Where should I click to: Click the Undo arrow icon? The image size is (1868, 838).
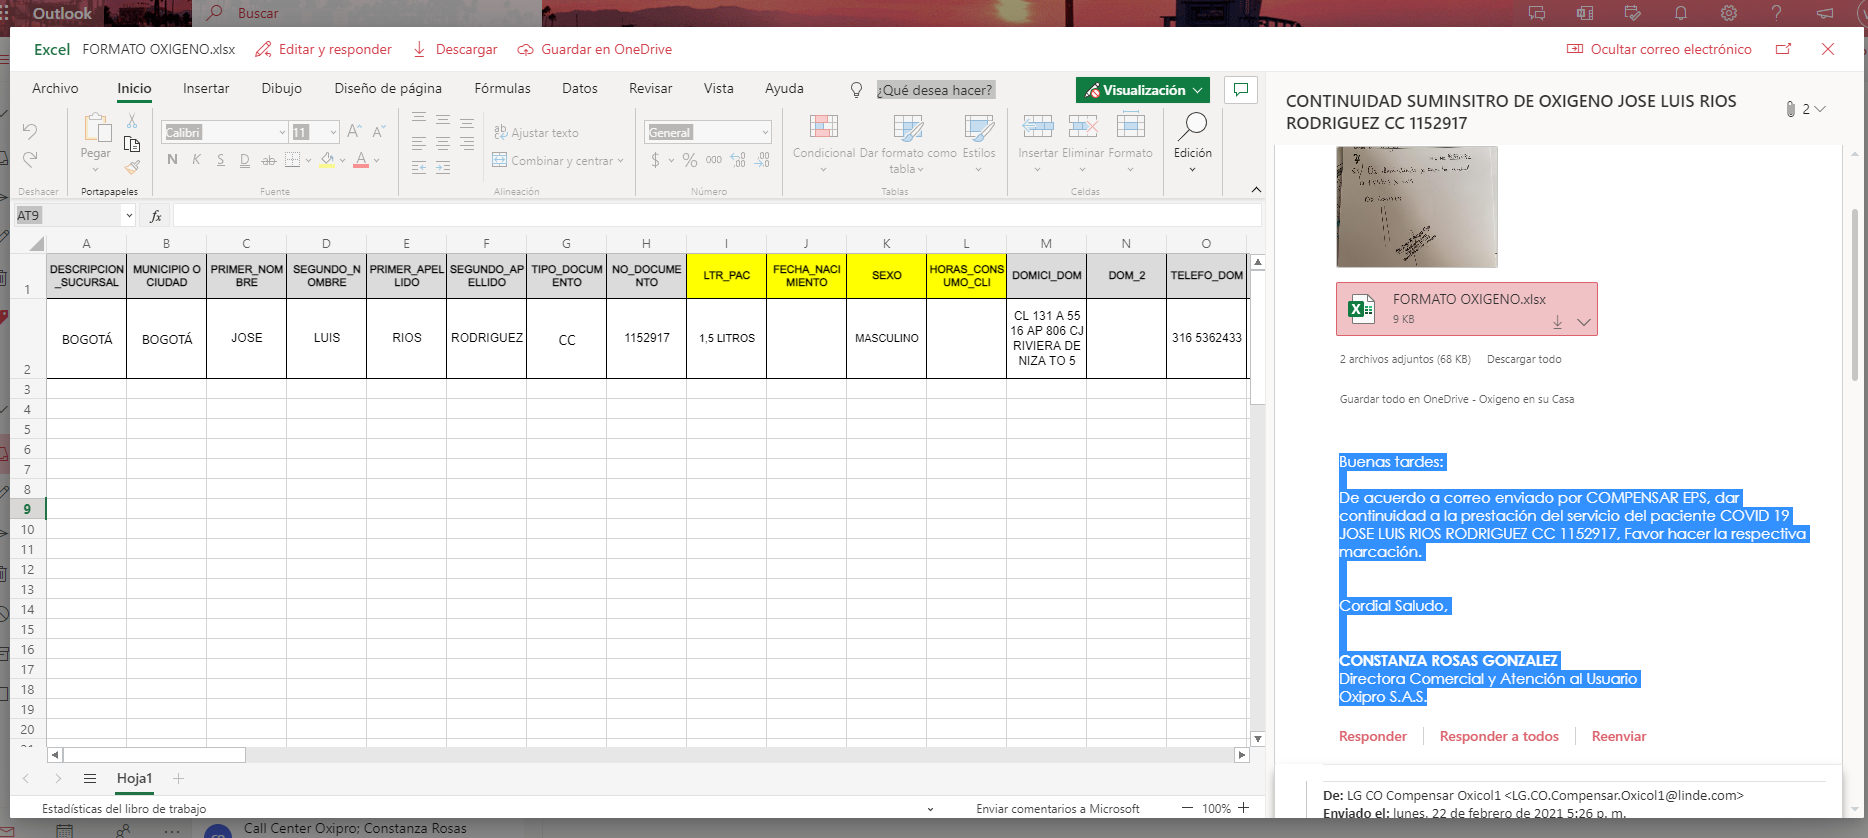point(30,131)
